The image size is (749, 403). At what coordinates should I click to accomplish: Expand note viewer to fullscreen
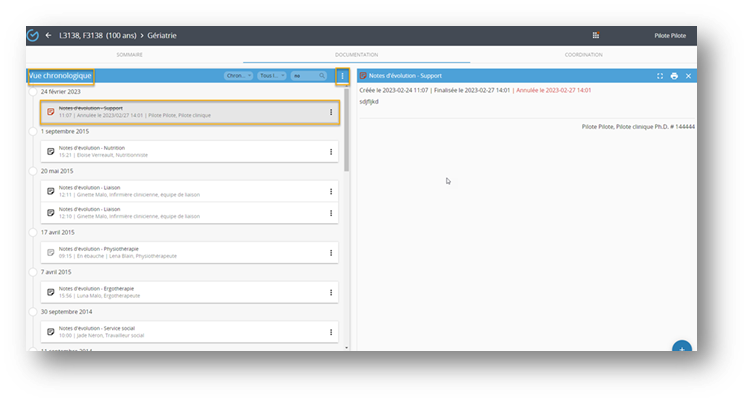tap(659, 76)
